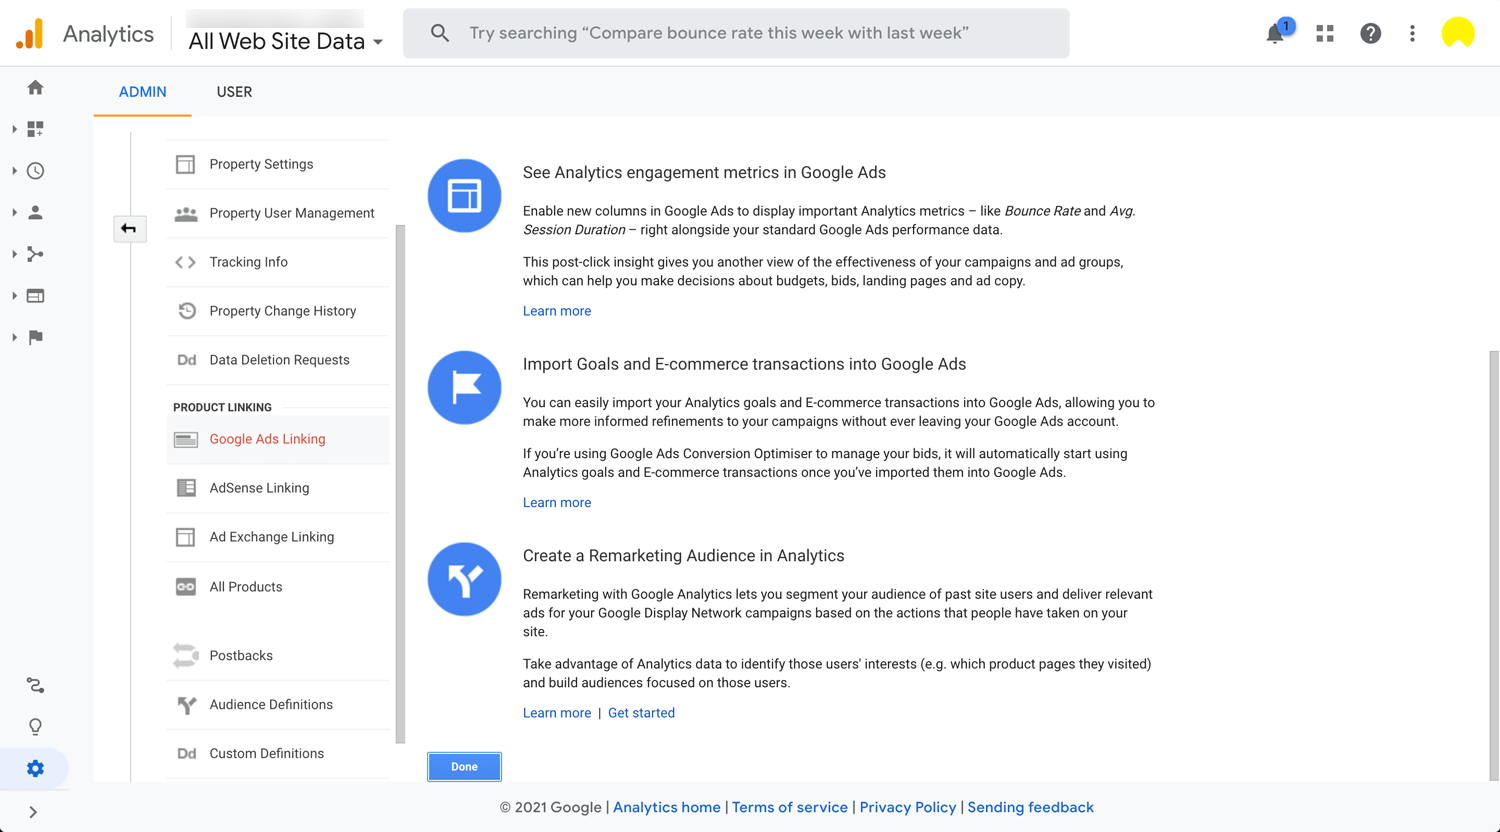This screenshot has height=832, width=1500.
Task: Open the Audience person icon
Action: [35, 212]
